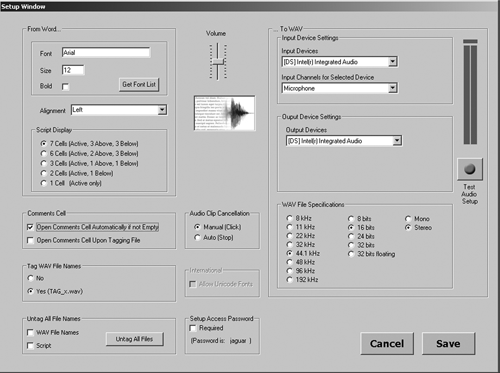Image resolution: width=500 pixels, height=373 pixels.
Task: Click the Size input field showing 12
Action: 73,70
